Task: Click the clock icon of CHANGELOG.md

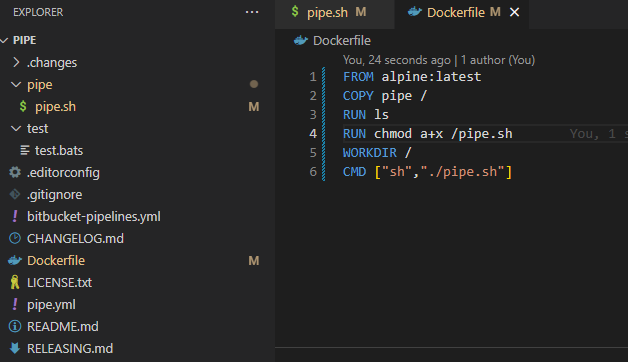Action: pos(15,239)
